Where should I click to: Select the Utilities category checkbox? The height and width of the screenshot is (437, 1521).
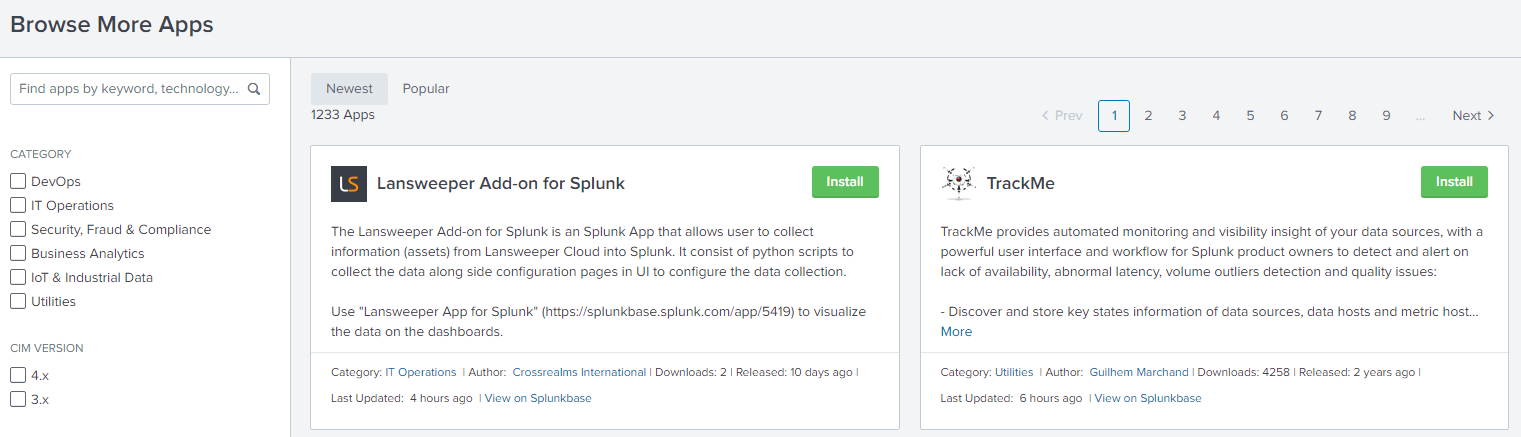18,302
